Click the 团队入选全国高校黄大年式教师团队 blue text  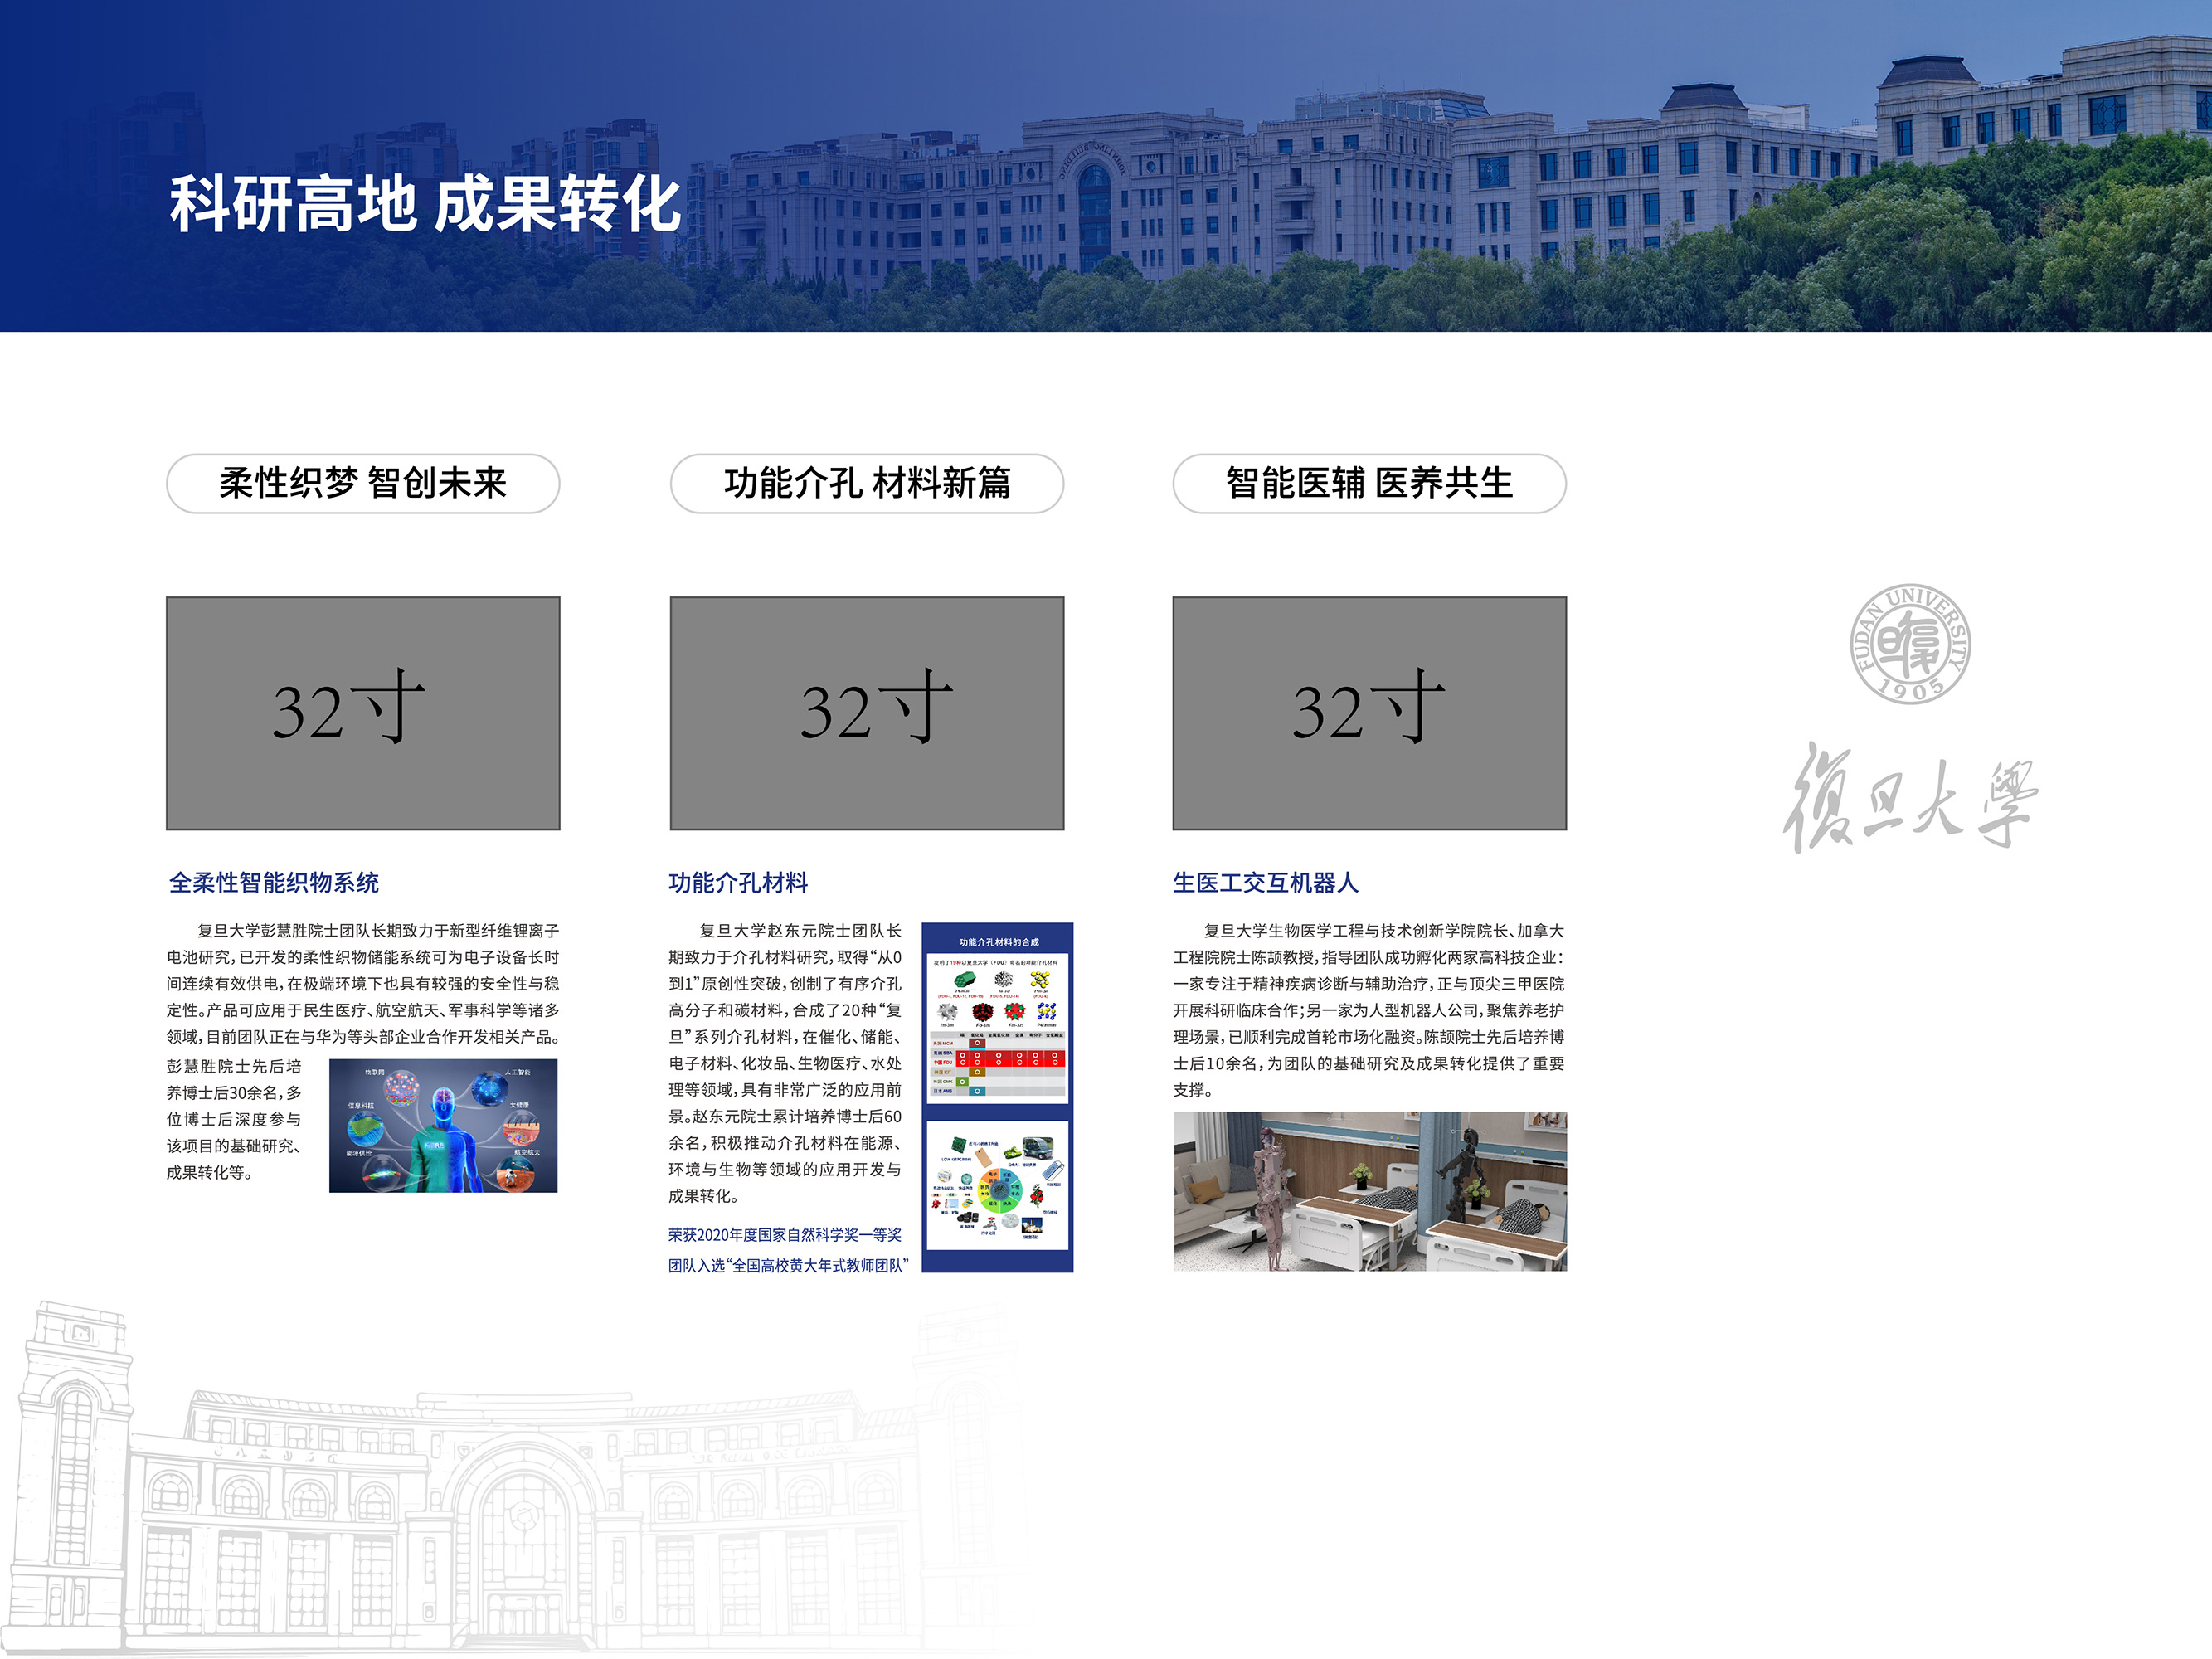(x=788, y=1266)
